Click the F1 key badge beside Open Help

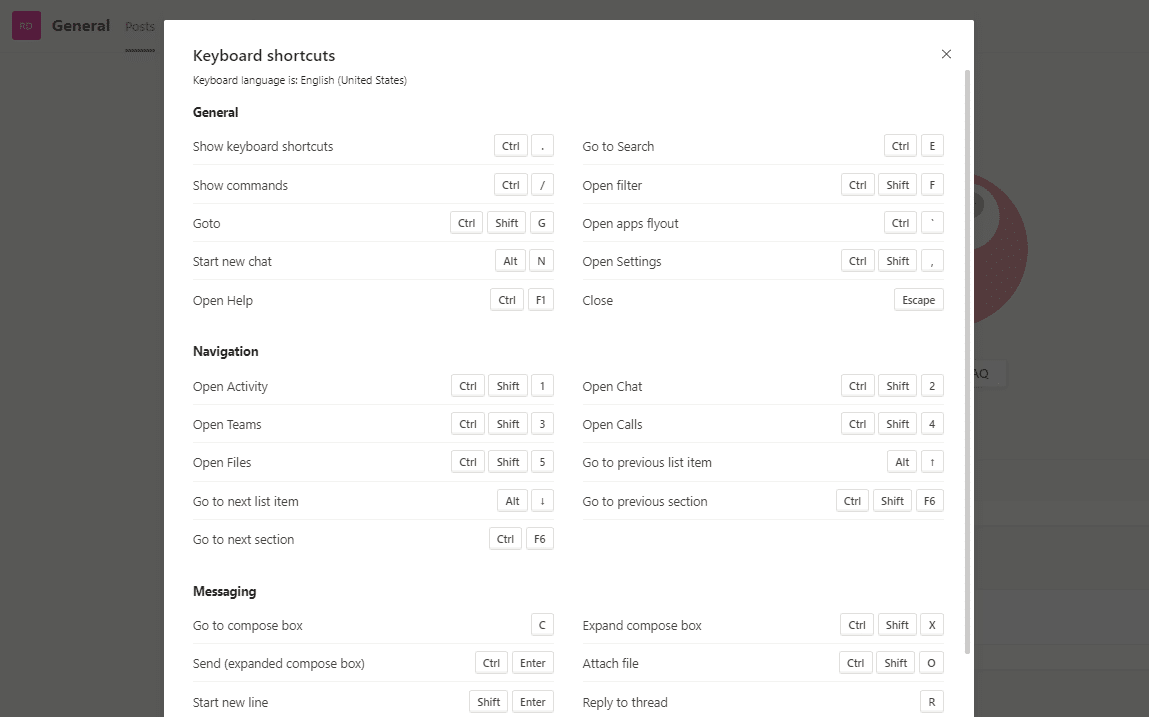[x=540, y=299]
